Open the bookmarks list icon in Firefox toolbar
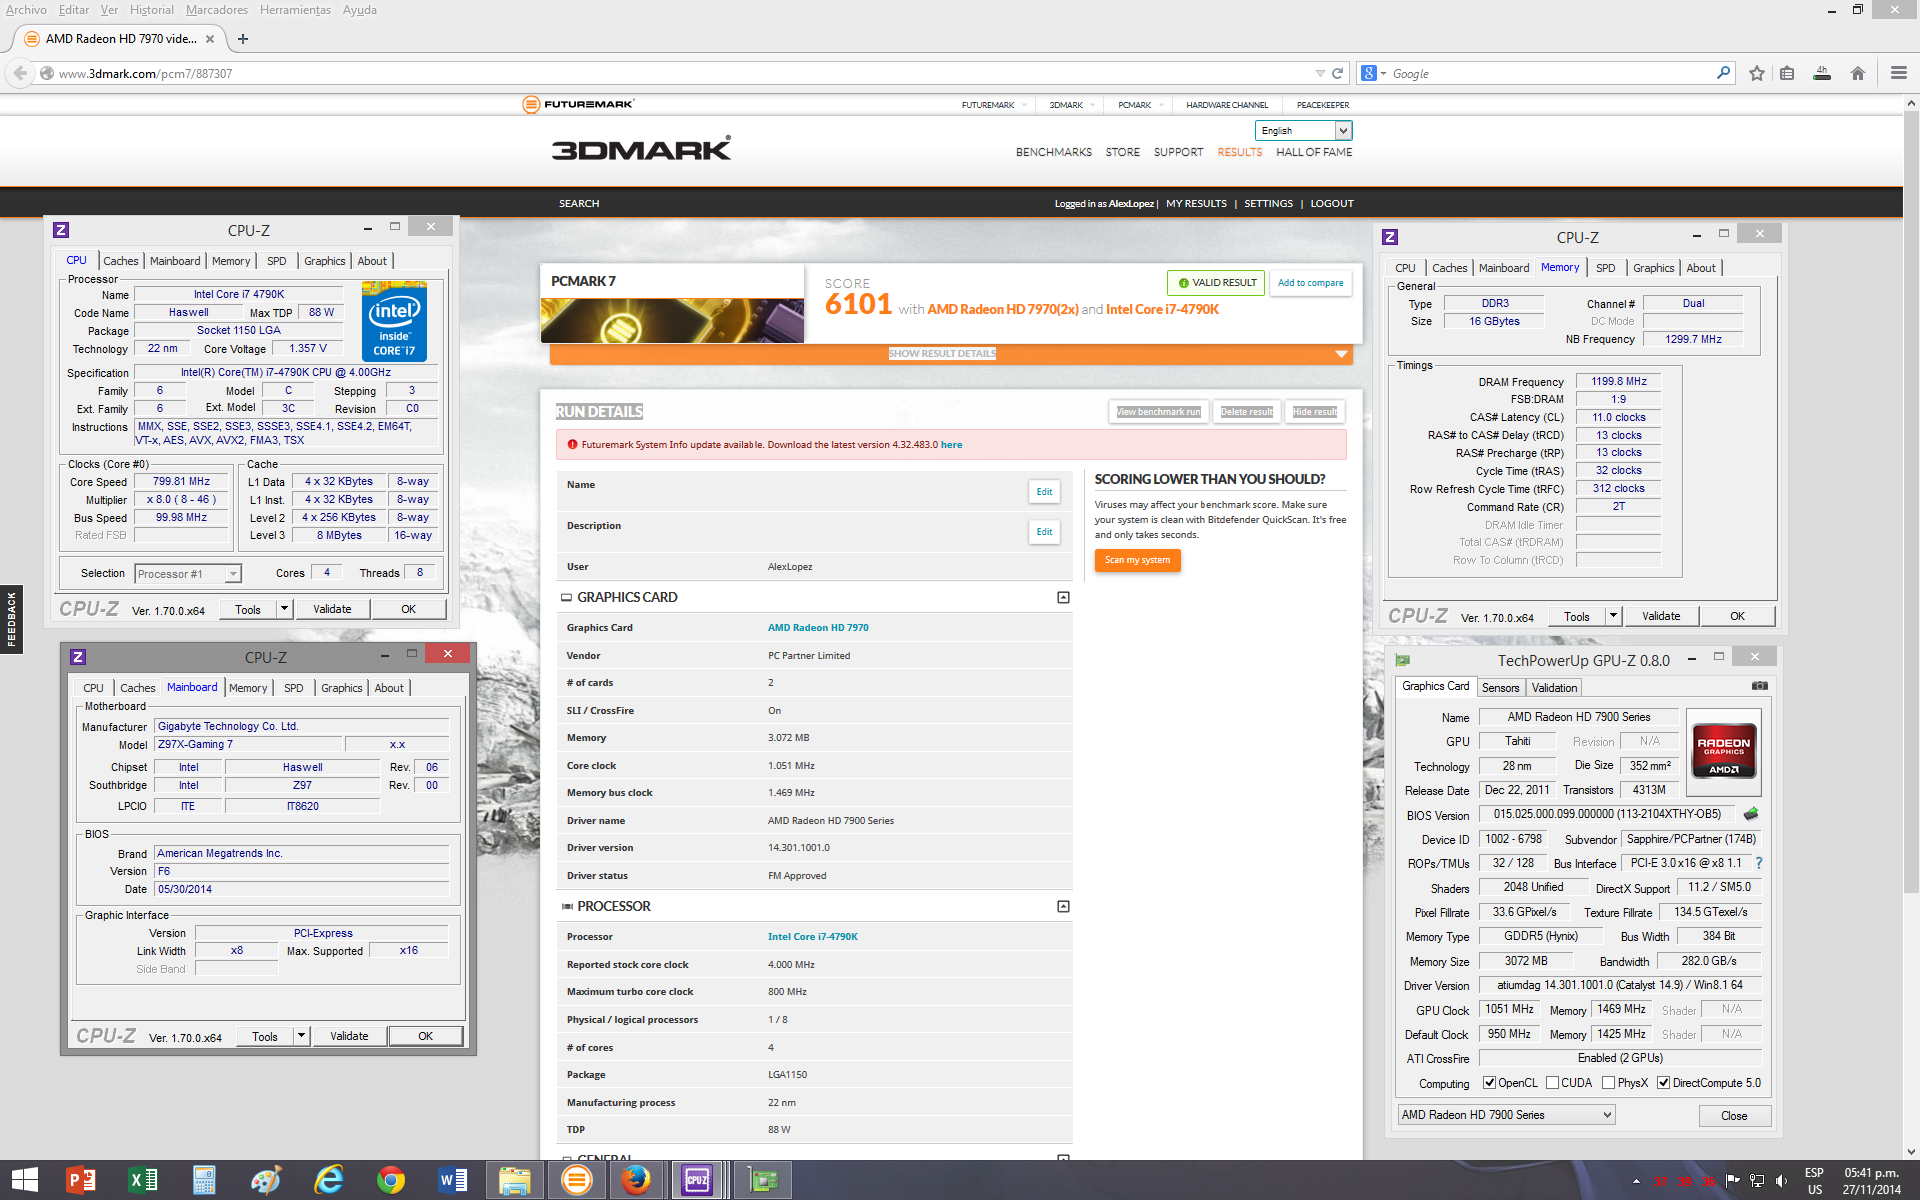The image size is (1920, 1200). click(1788, 73)
